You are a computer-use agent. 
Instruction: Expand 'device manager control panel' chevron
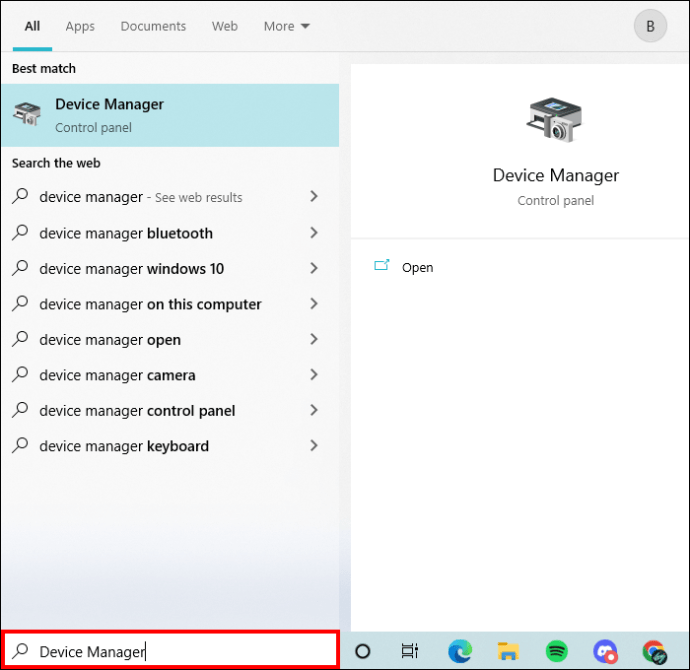point(314,410)
